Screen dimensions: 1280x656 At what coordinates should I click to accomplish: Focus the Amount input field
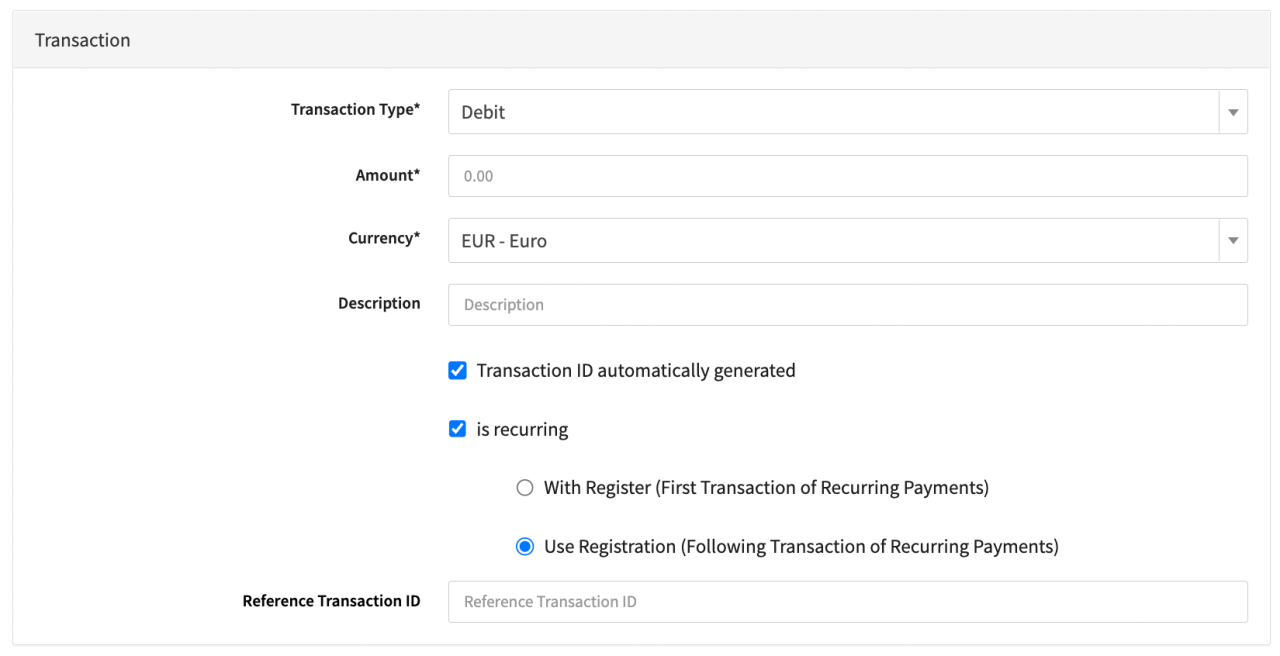pyautogui.click(x=847, y=176)
